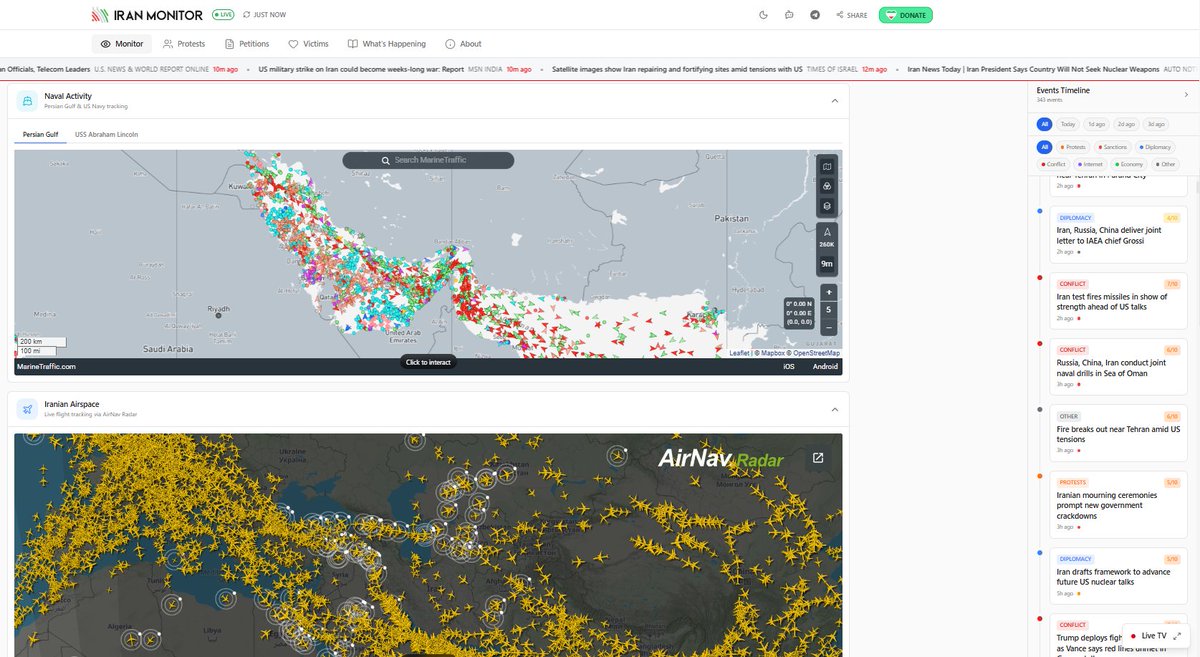Viewport: 1200px width, 657px height.
Task: Open event about joint letter to IAEA chief
Action: pyautogui.click(x=1119, y=235)
